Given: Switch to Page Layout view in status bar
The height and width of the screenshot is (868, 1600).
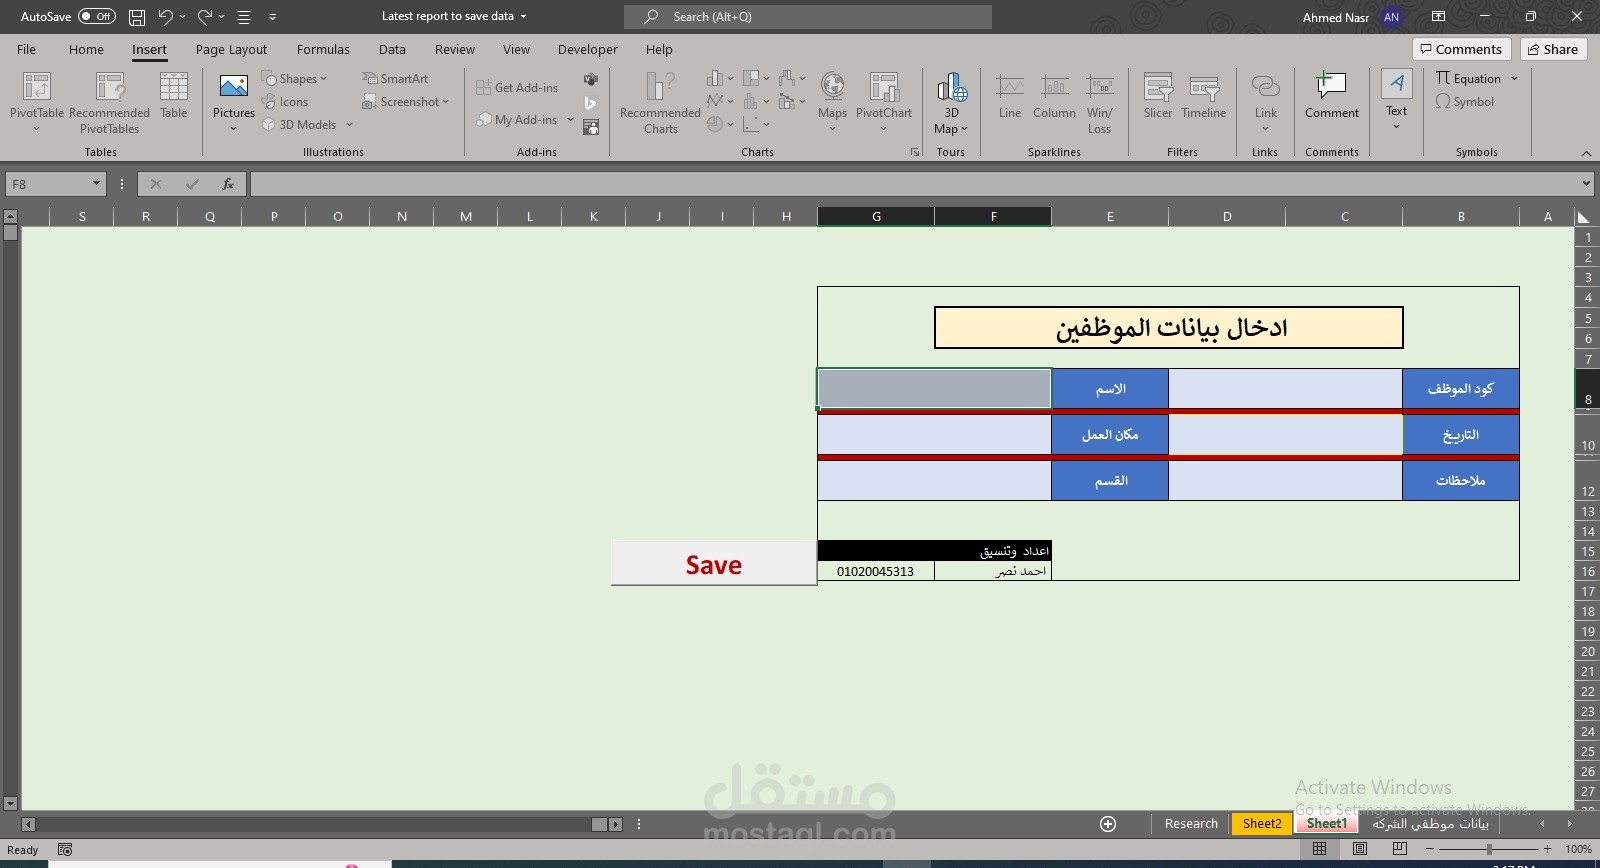Looking at the screenshot, I should 1360,849.
